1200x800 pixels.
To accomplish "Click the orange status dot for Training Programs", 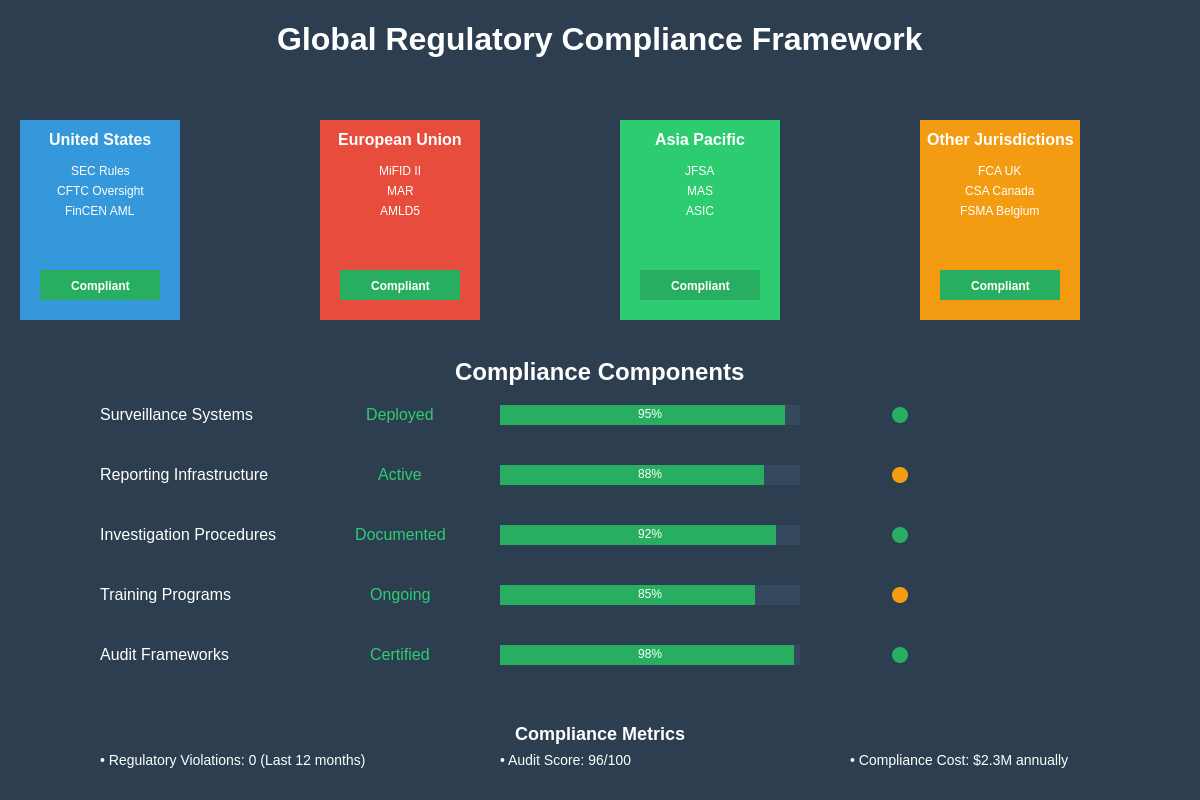I will tap(900, 595).
